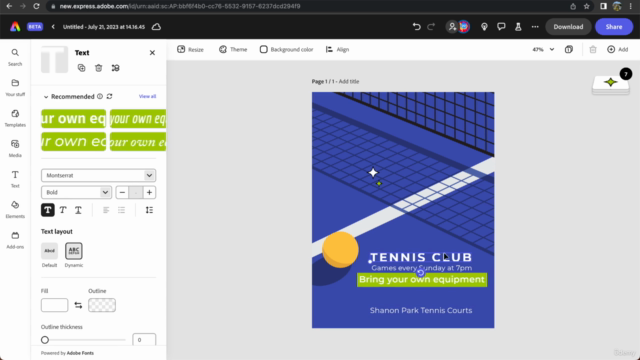The width and height of the screenshot is (640, 360).
Task: Invite collaborators with the add-person icon
Action: click(x=452, y=27)
